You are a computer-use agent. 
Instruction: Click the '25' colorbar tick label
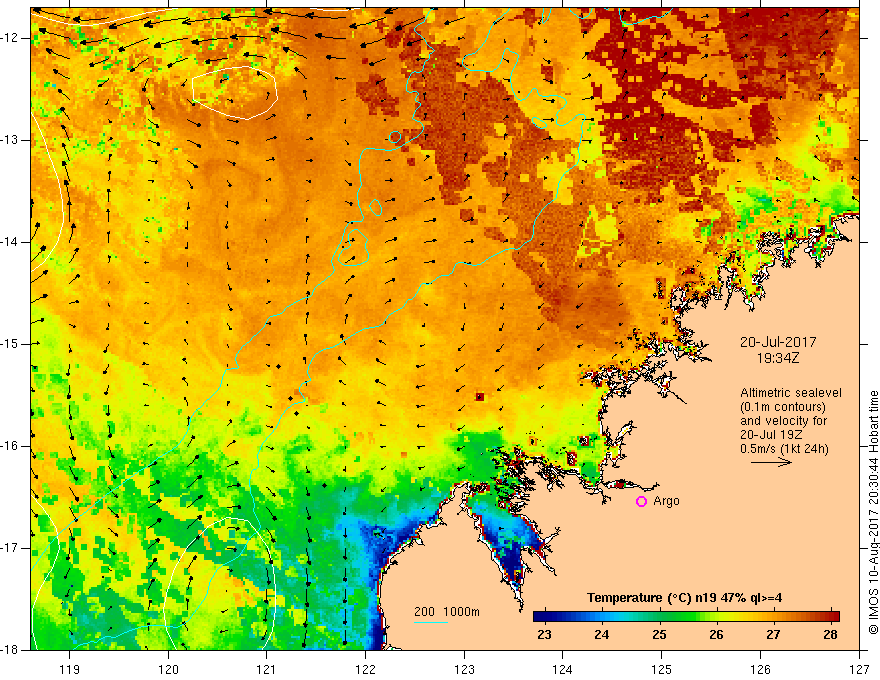pos(659,635)
